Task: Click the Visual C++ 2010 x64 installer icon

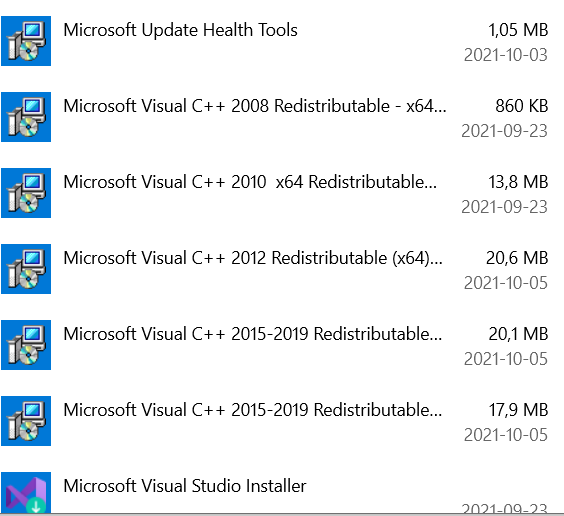Action: click(26, 193)
